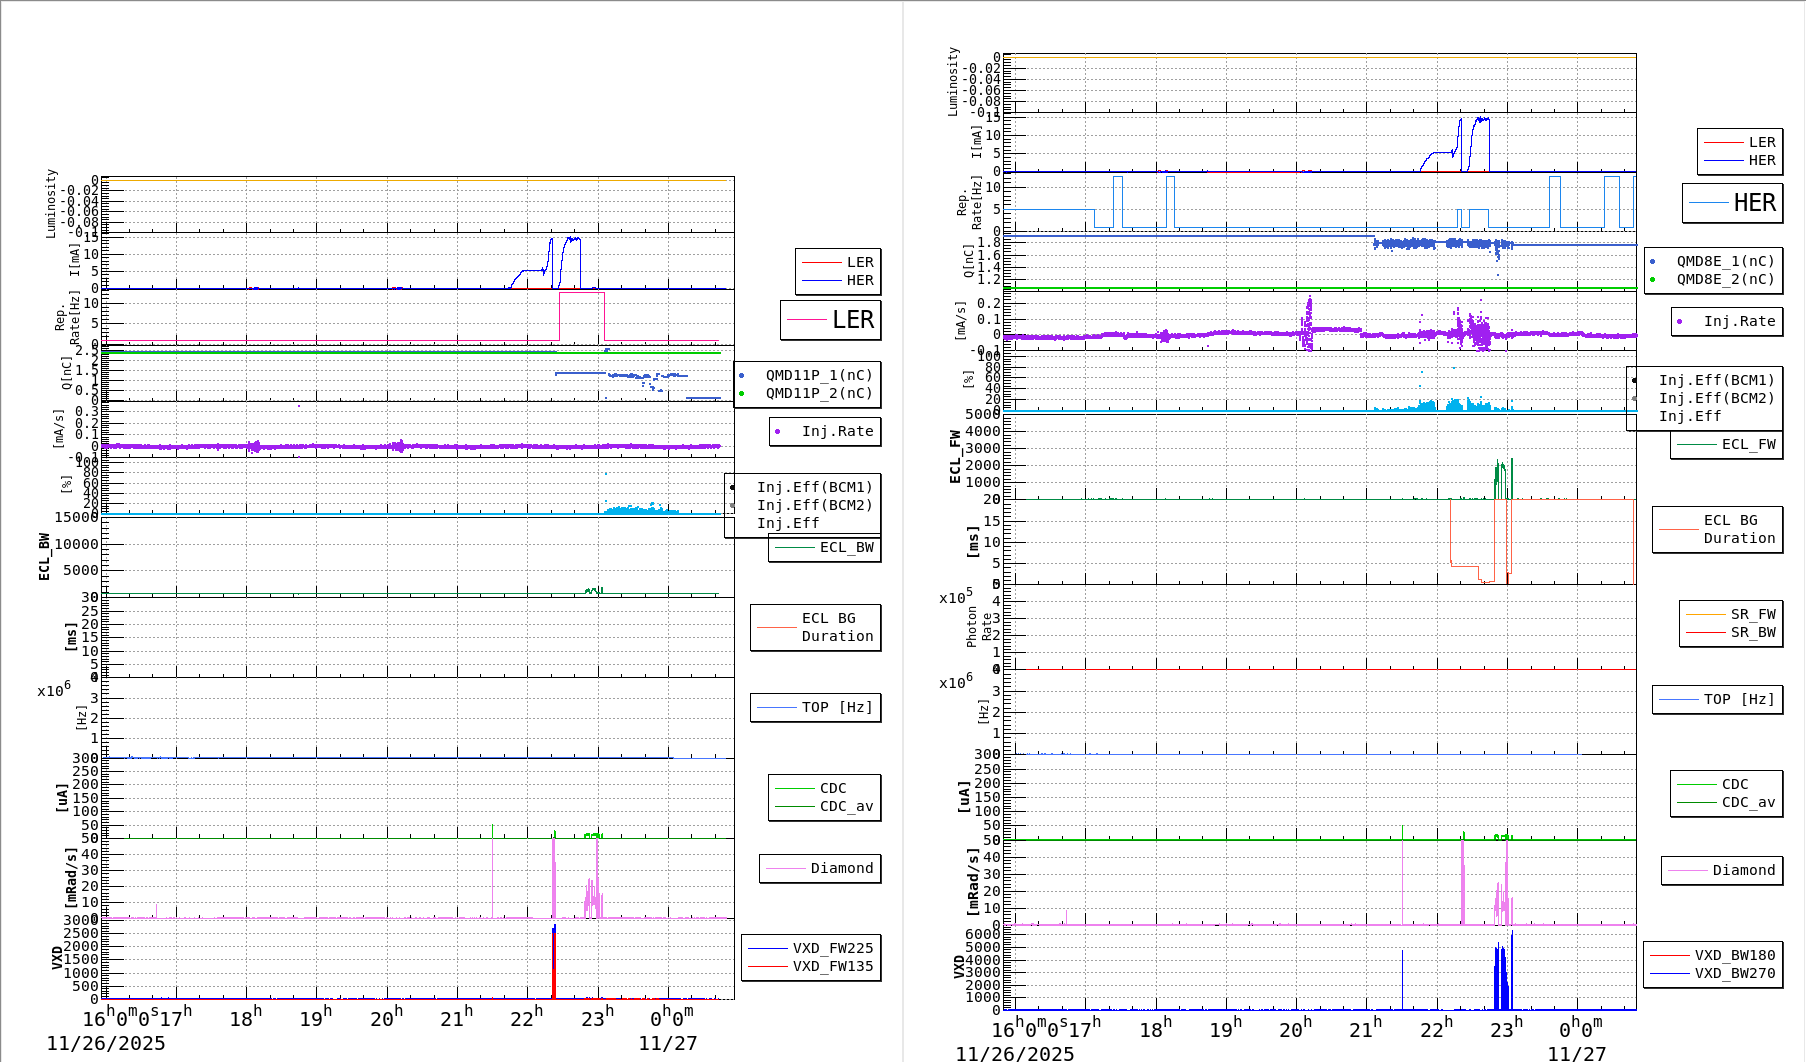The image size is (1806, 1062).
Task: Click the large LER label box
Action: click(x=830, y=321)
